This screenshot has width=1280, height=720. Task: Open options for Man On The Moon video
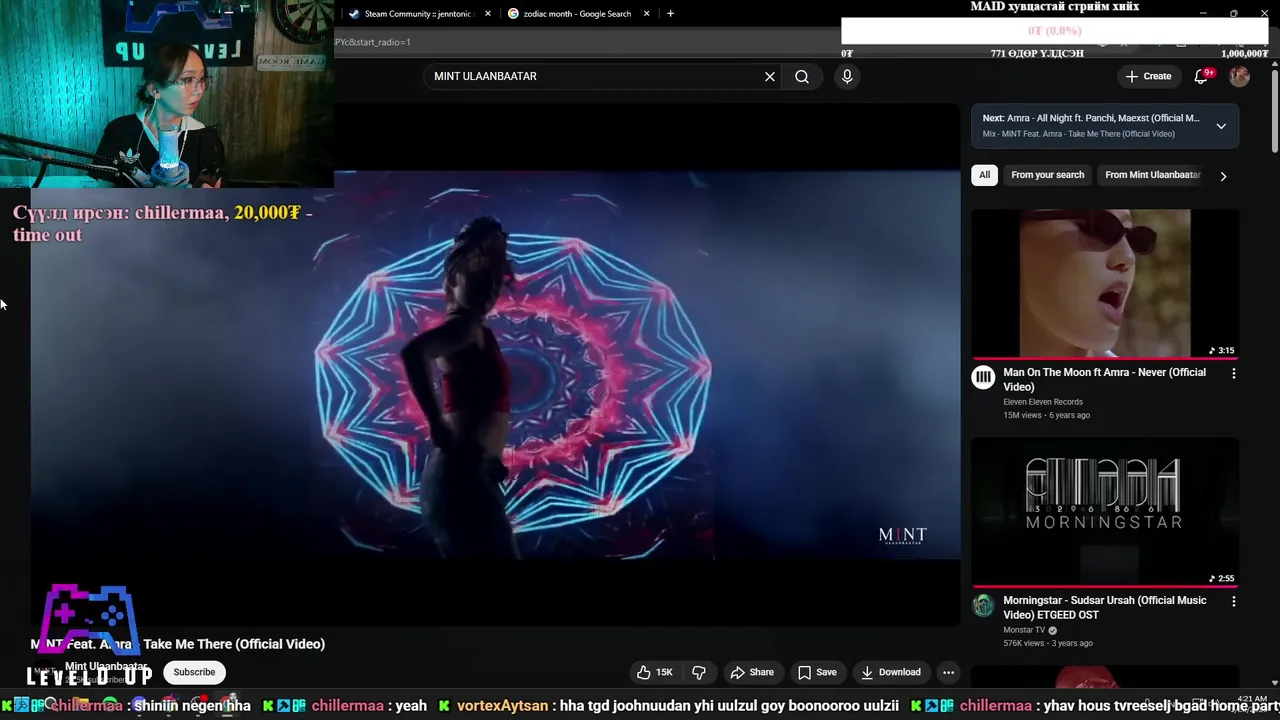click(x=1233, y=373)
